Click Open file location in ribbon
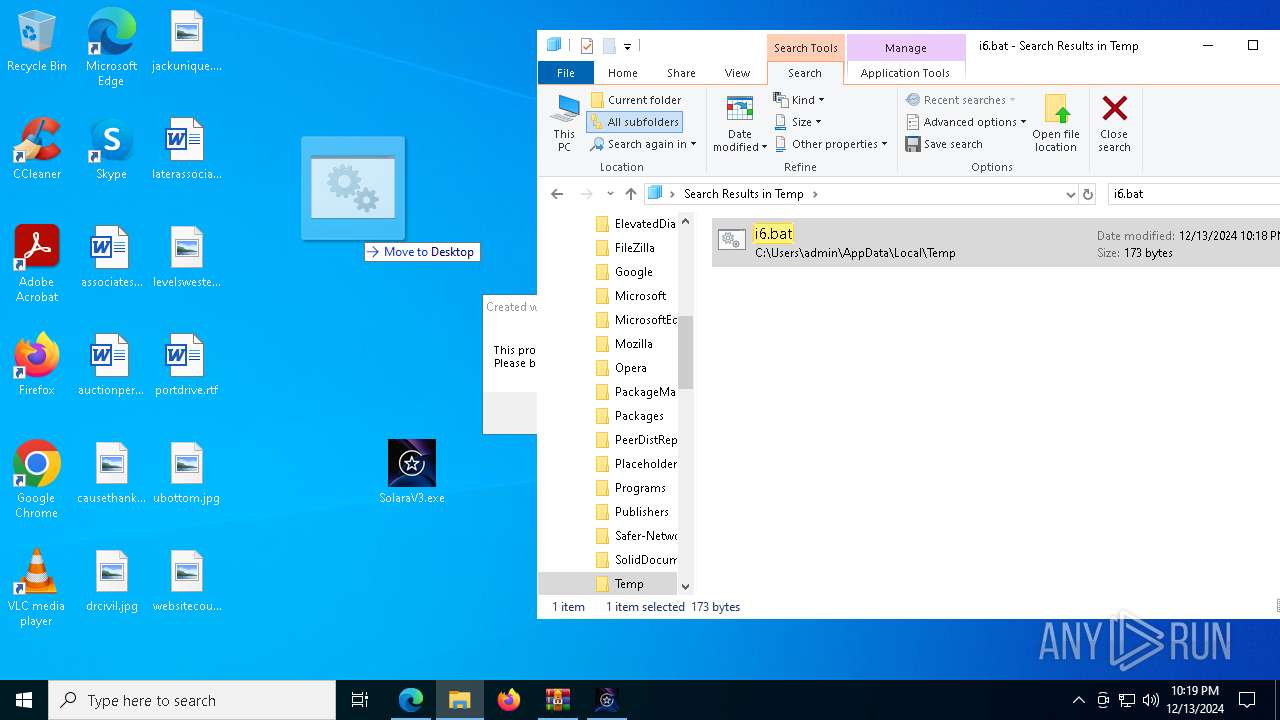 (1056, 124)
